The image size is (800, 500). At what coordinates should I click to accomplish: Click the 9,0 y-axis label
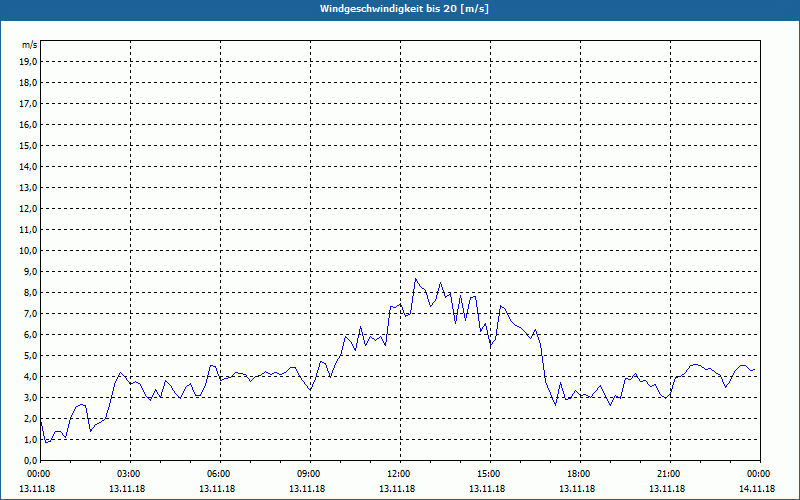[x=30, y=271]
